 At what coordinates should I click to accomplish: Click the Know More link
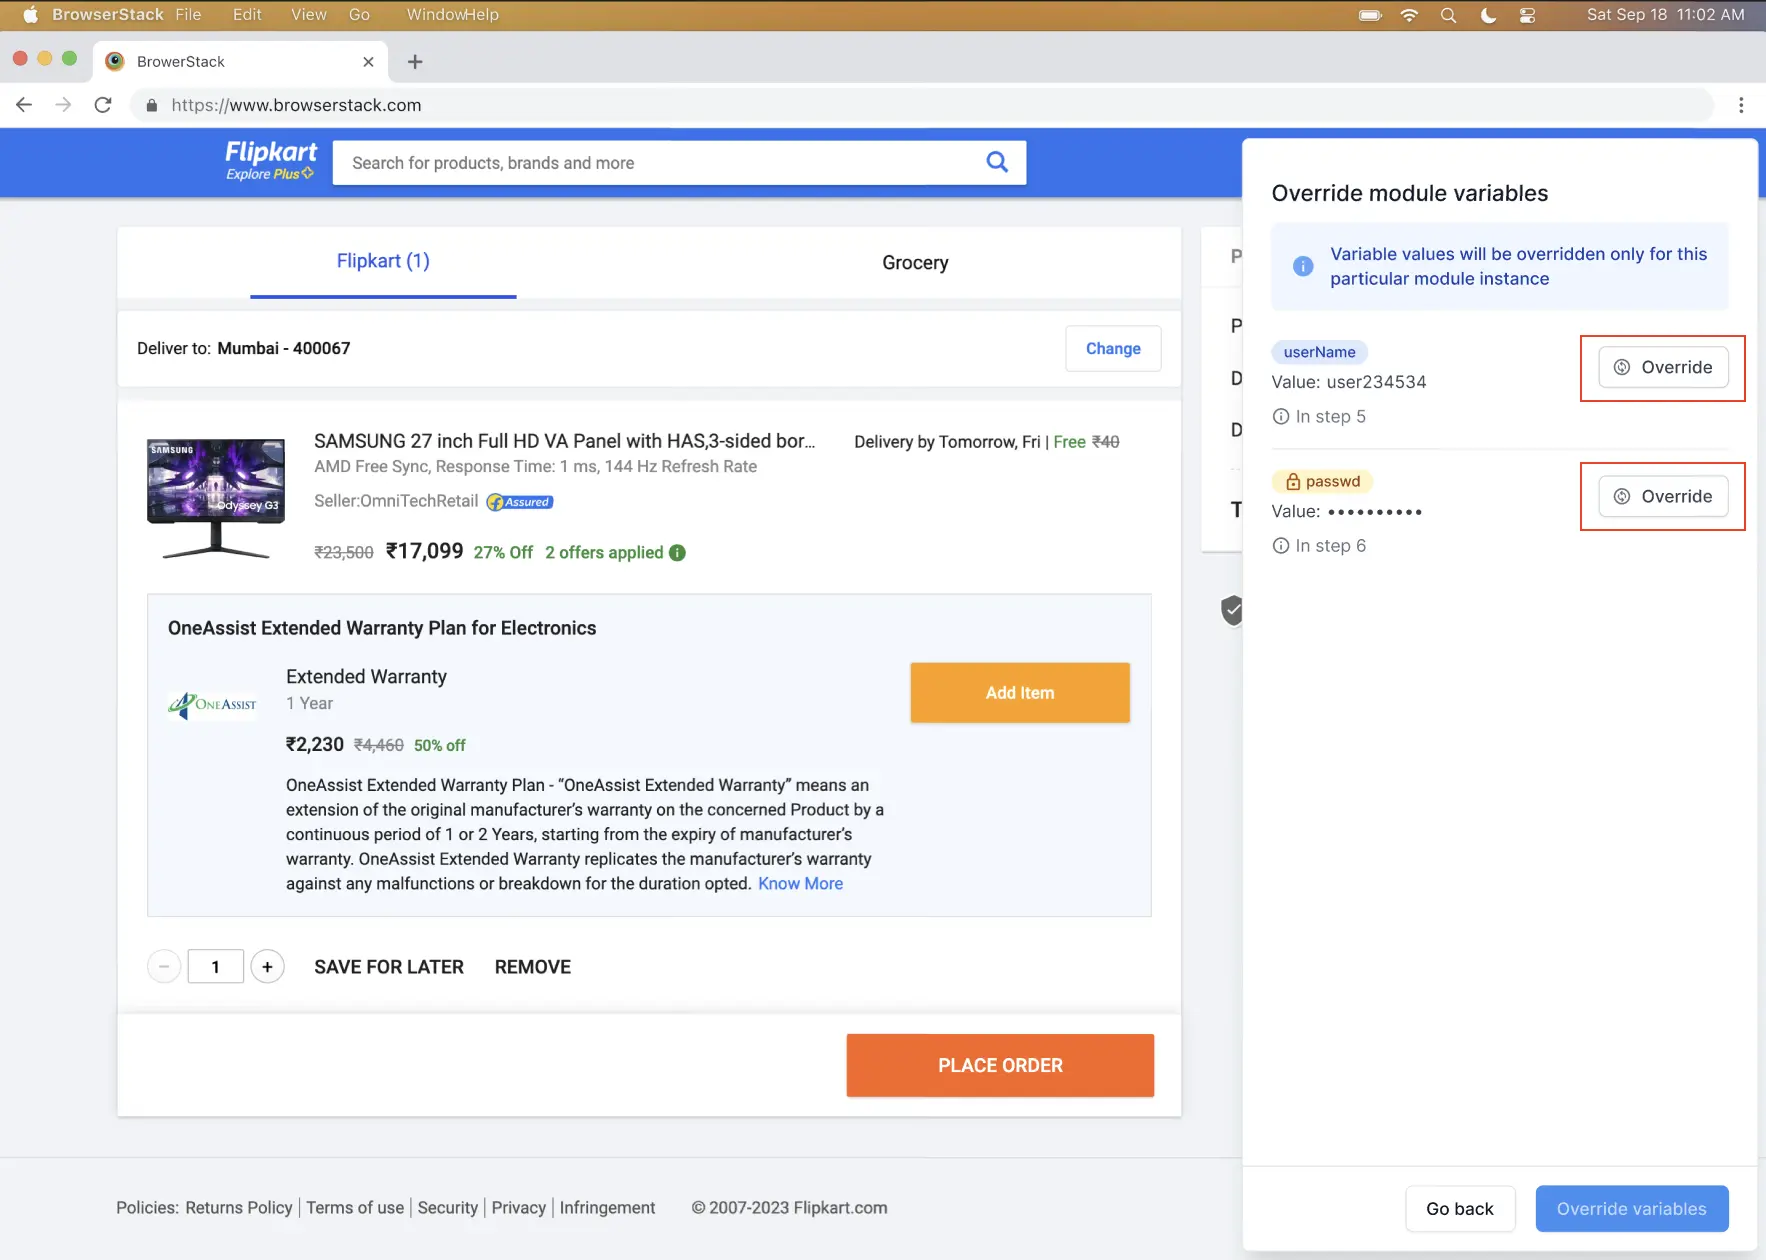tap(800, 884)
